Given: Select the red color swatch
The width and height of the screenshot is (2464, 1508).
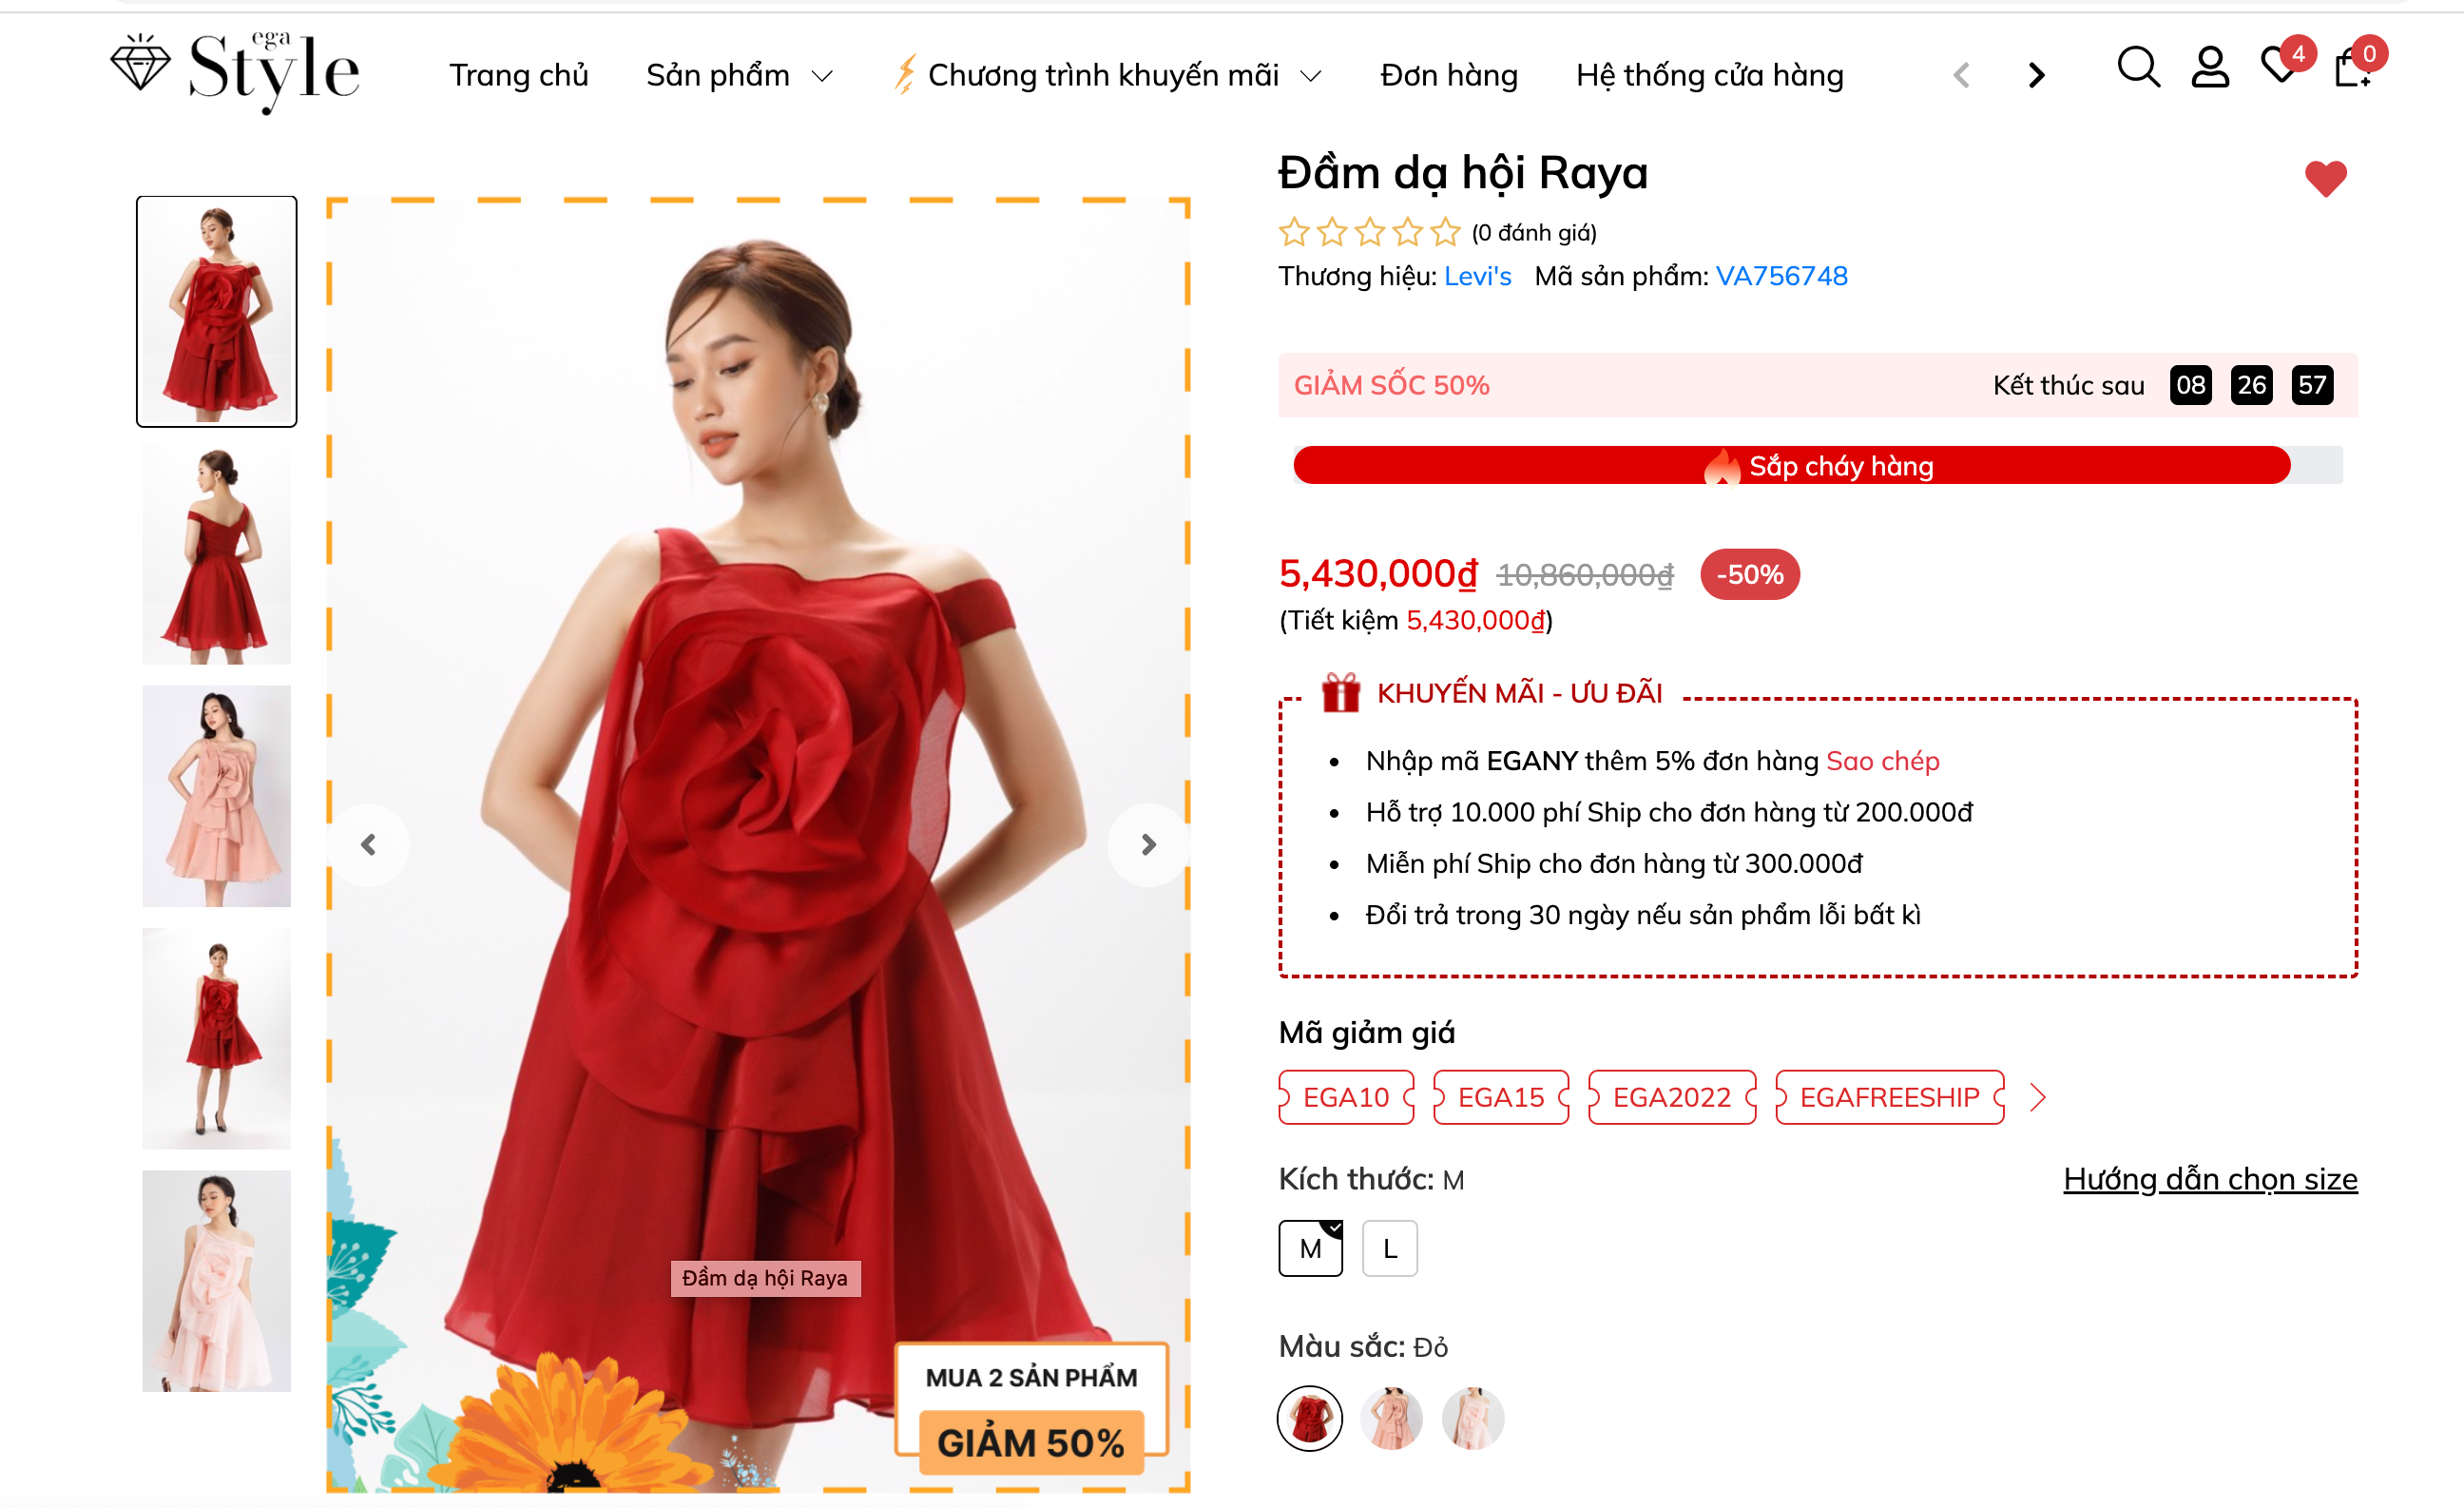Looking at the screenshot, I should point(1309,1418).
